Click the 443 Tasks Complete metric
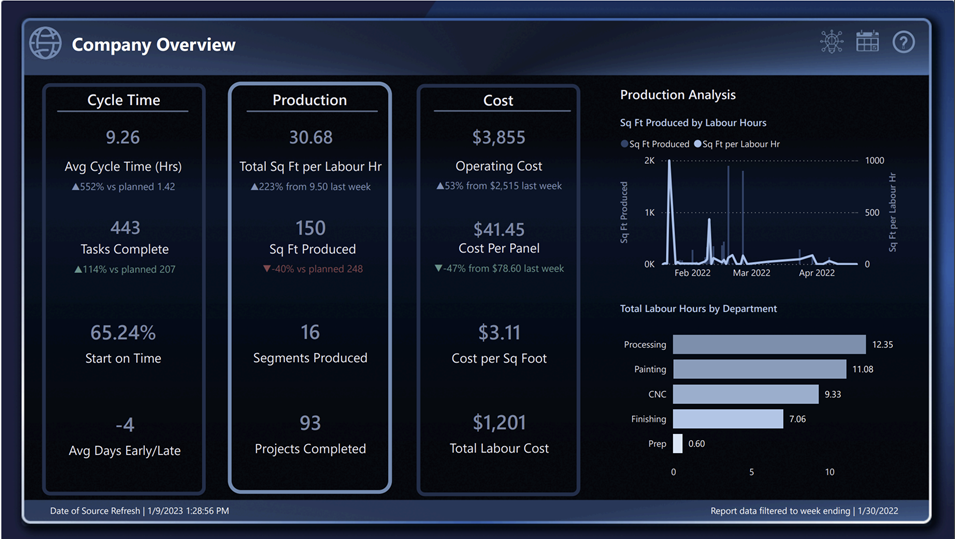Screen dimensions: 955x539 tap(124, 228)
